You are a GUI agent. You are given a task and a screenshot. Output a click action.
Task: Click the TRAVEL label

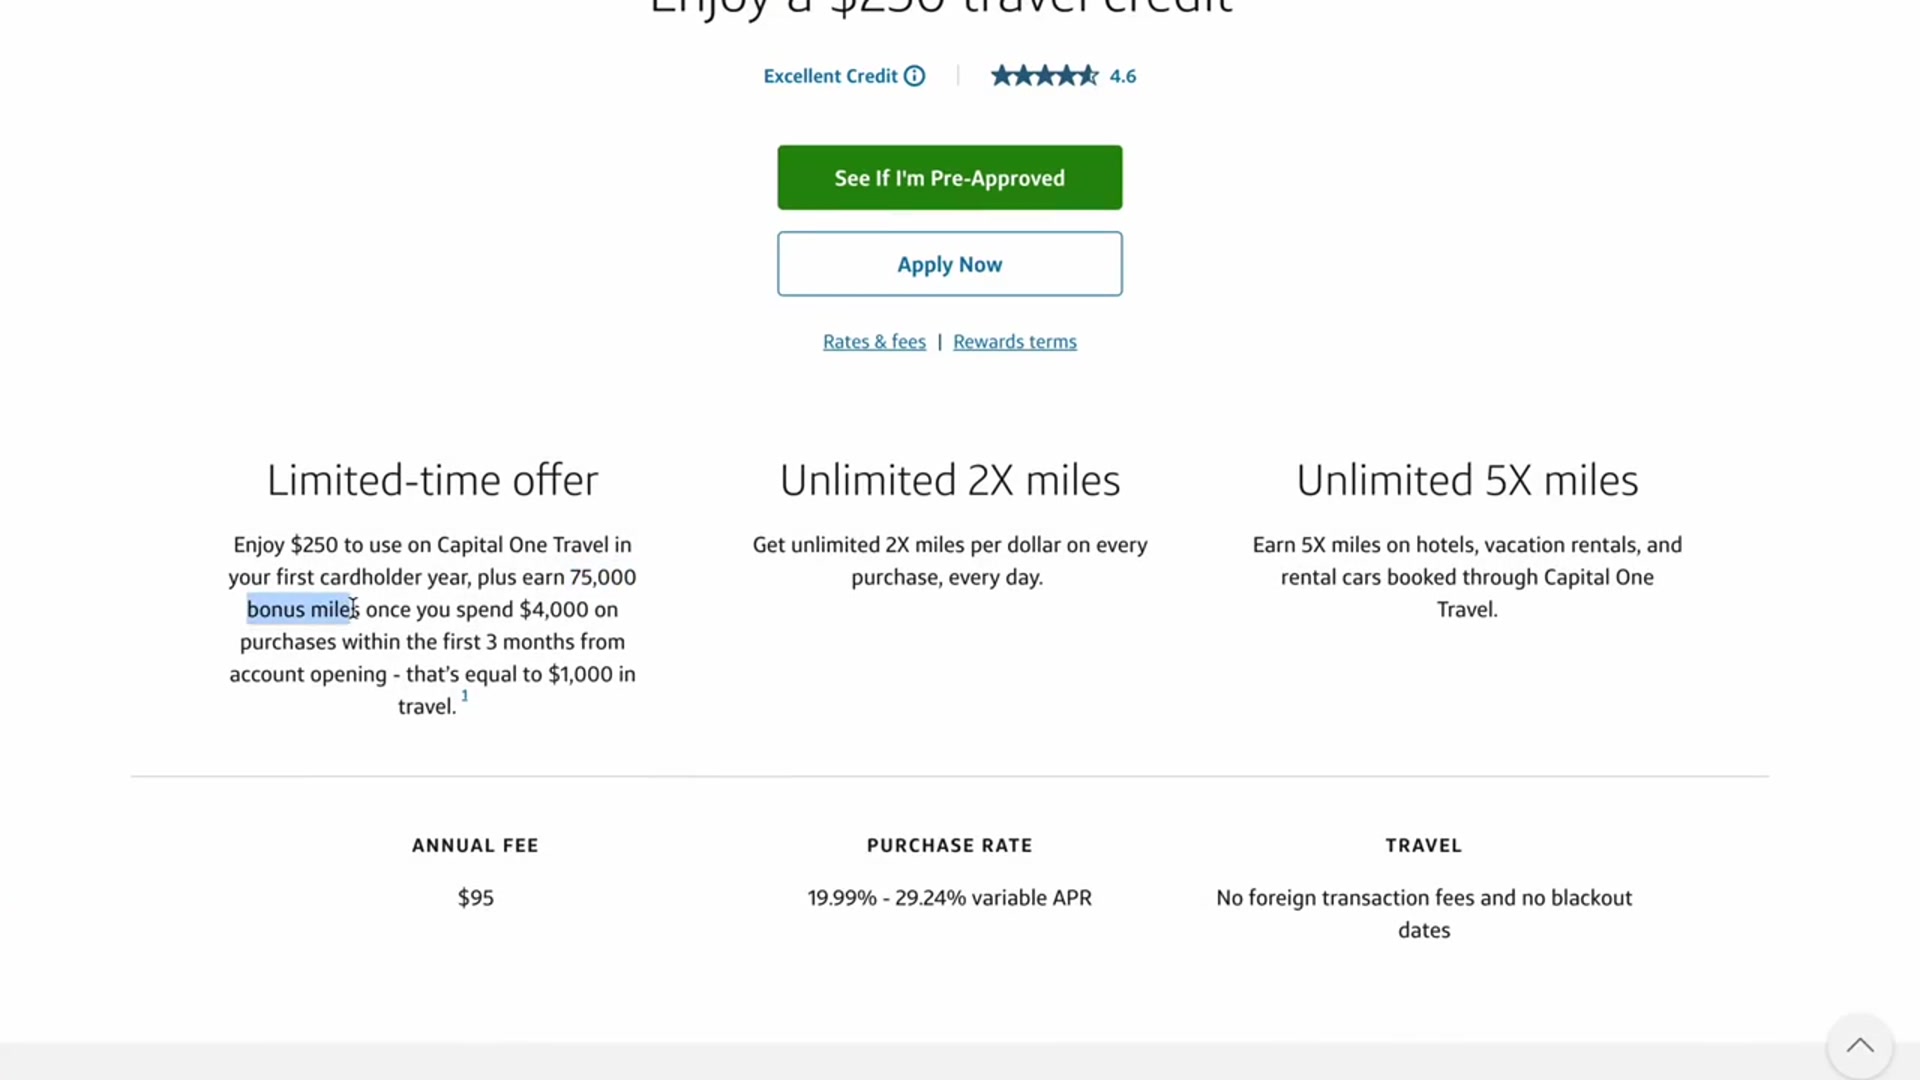(1424, 846)
